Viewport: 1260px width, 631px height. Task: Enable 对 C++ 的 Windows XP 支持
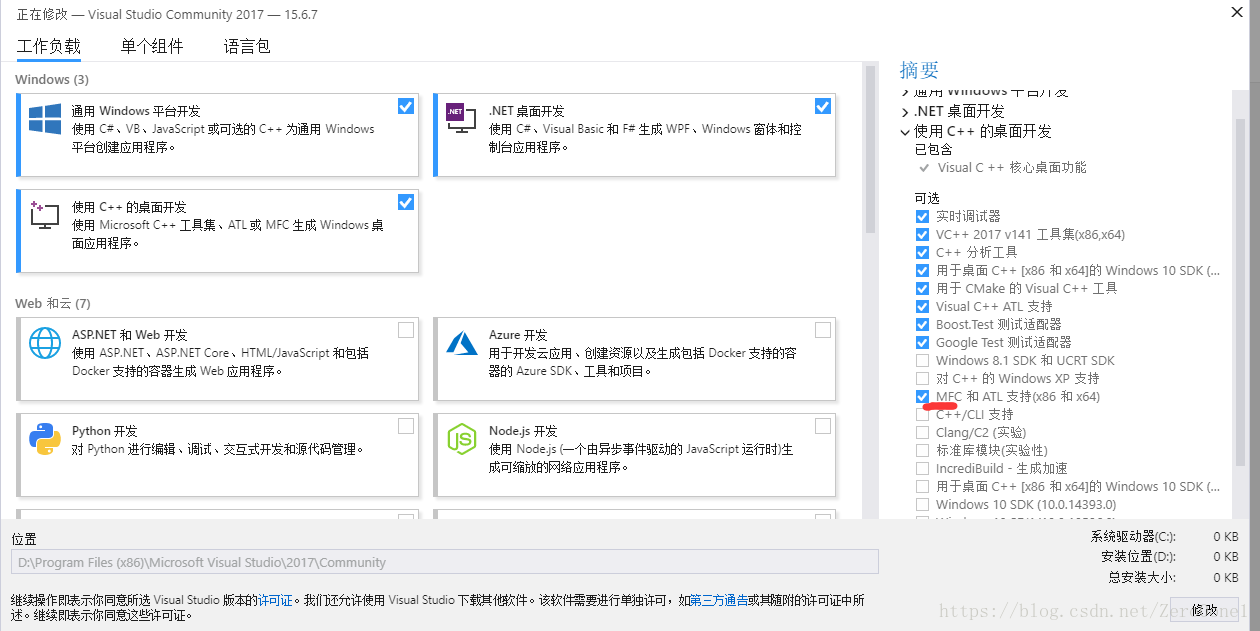pos(922,378)
